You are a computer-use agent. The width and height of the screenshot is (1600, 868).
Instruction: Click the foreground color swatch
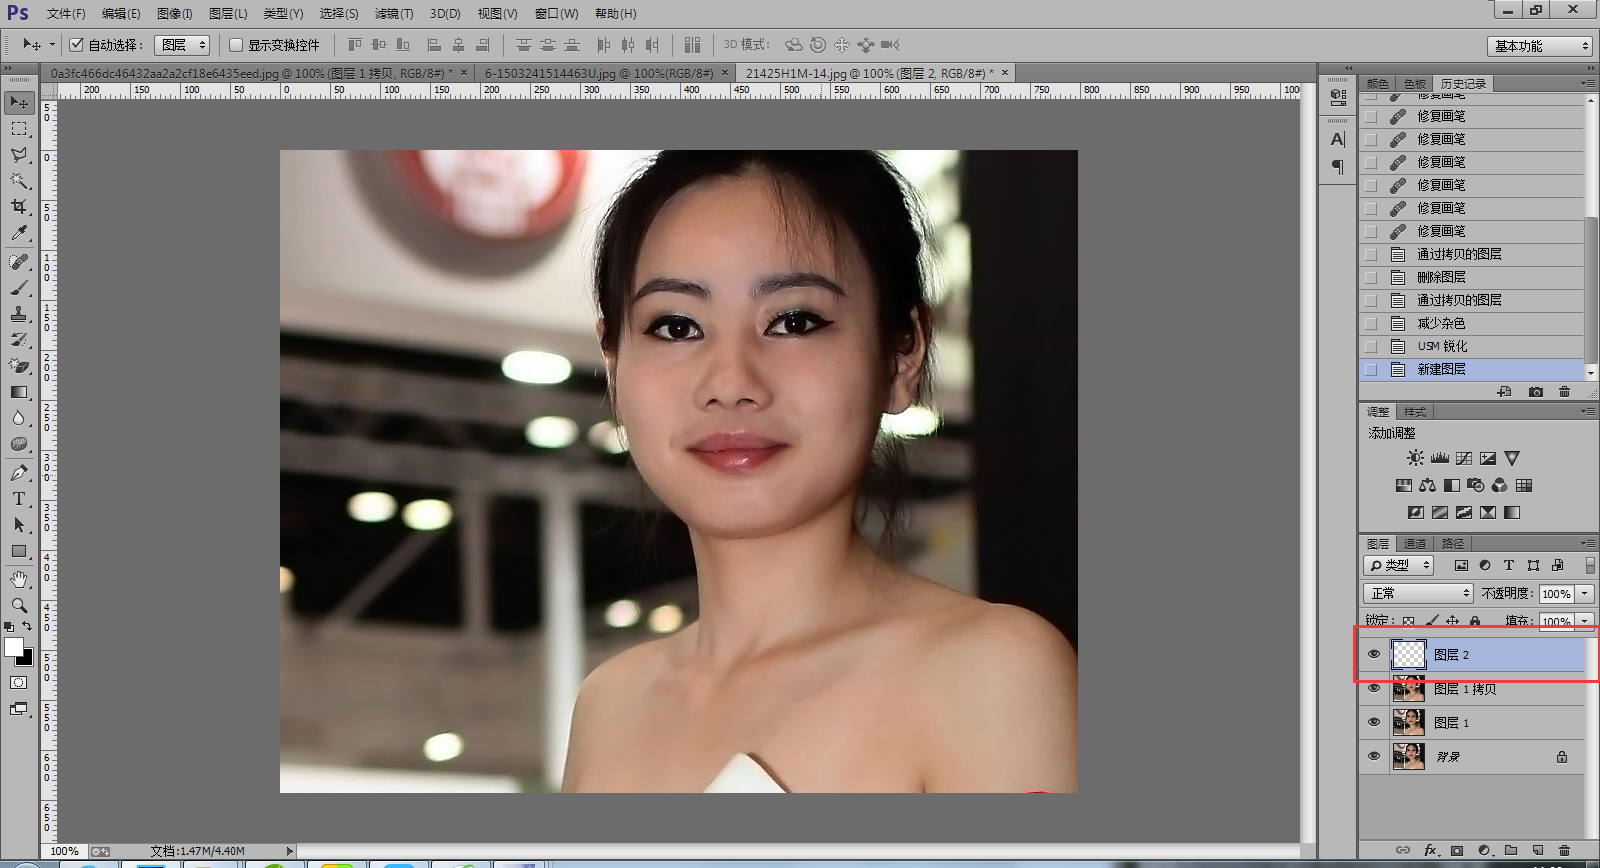[13, 647]
